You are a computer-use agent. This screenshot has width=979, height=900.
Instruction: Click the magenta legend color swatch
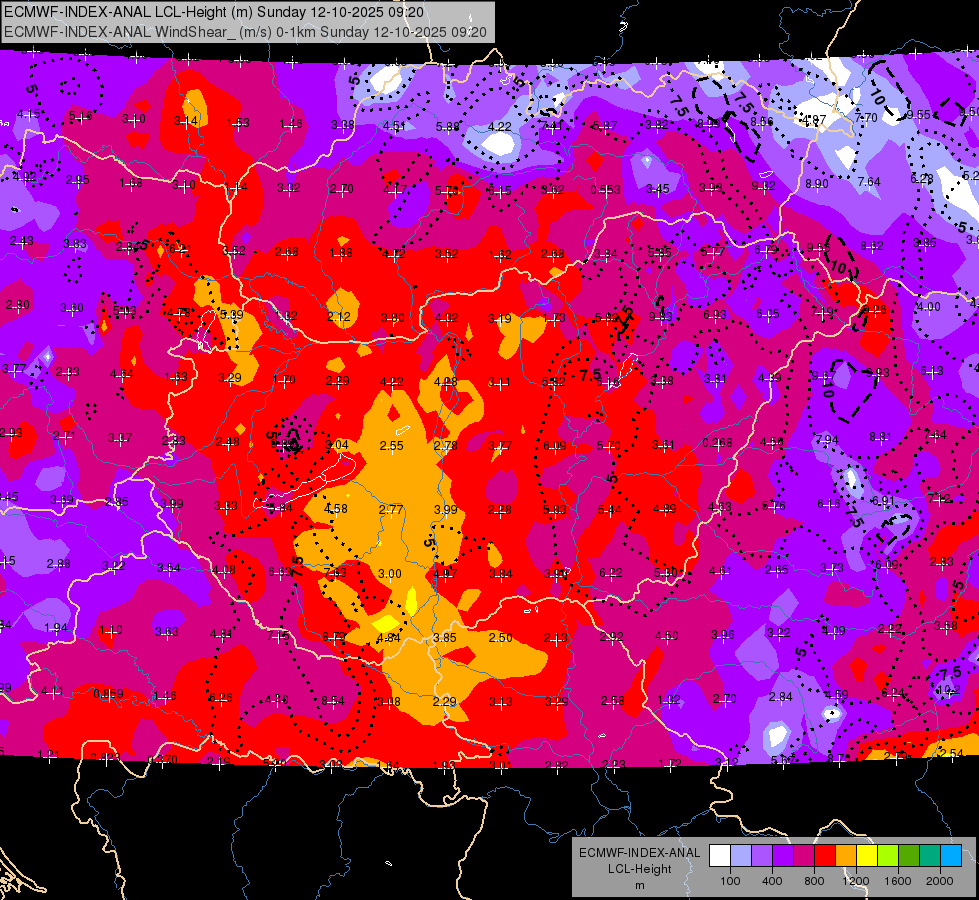(x=804, y=855)
